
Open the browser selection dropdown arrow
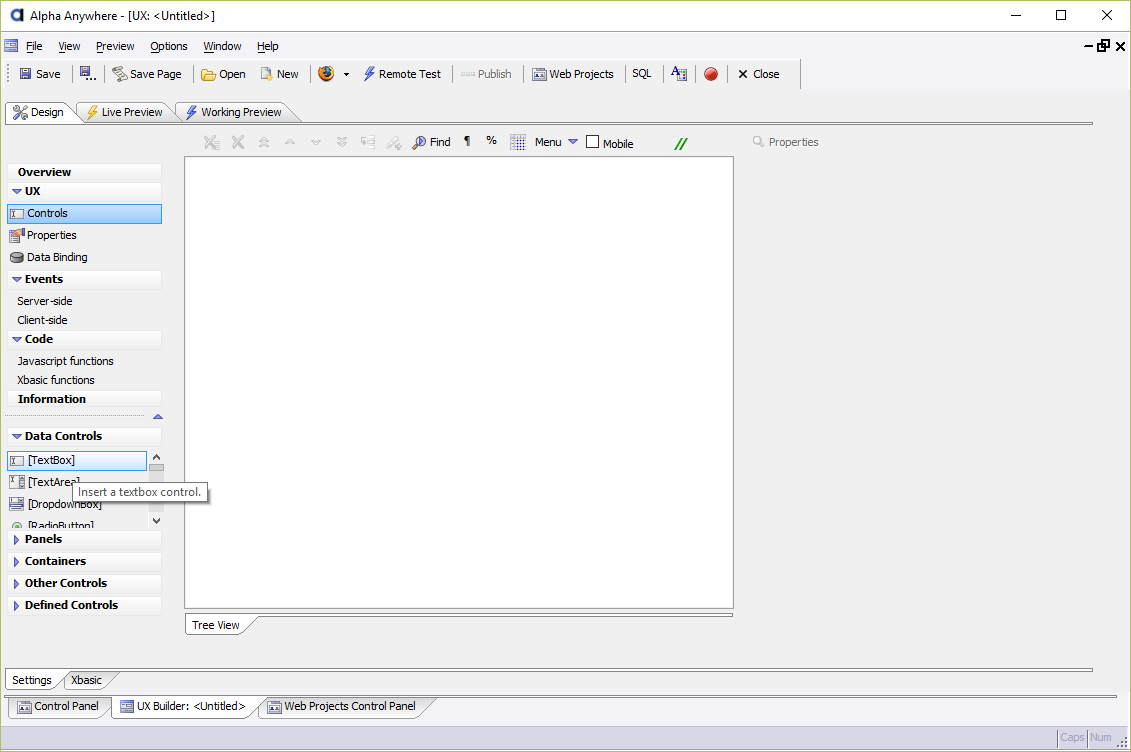[x=346, y=74]
